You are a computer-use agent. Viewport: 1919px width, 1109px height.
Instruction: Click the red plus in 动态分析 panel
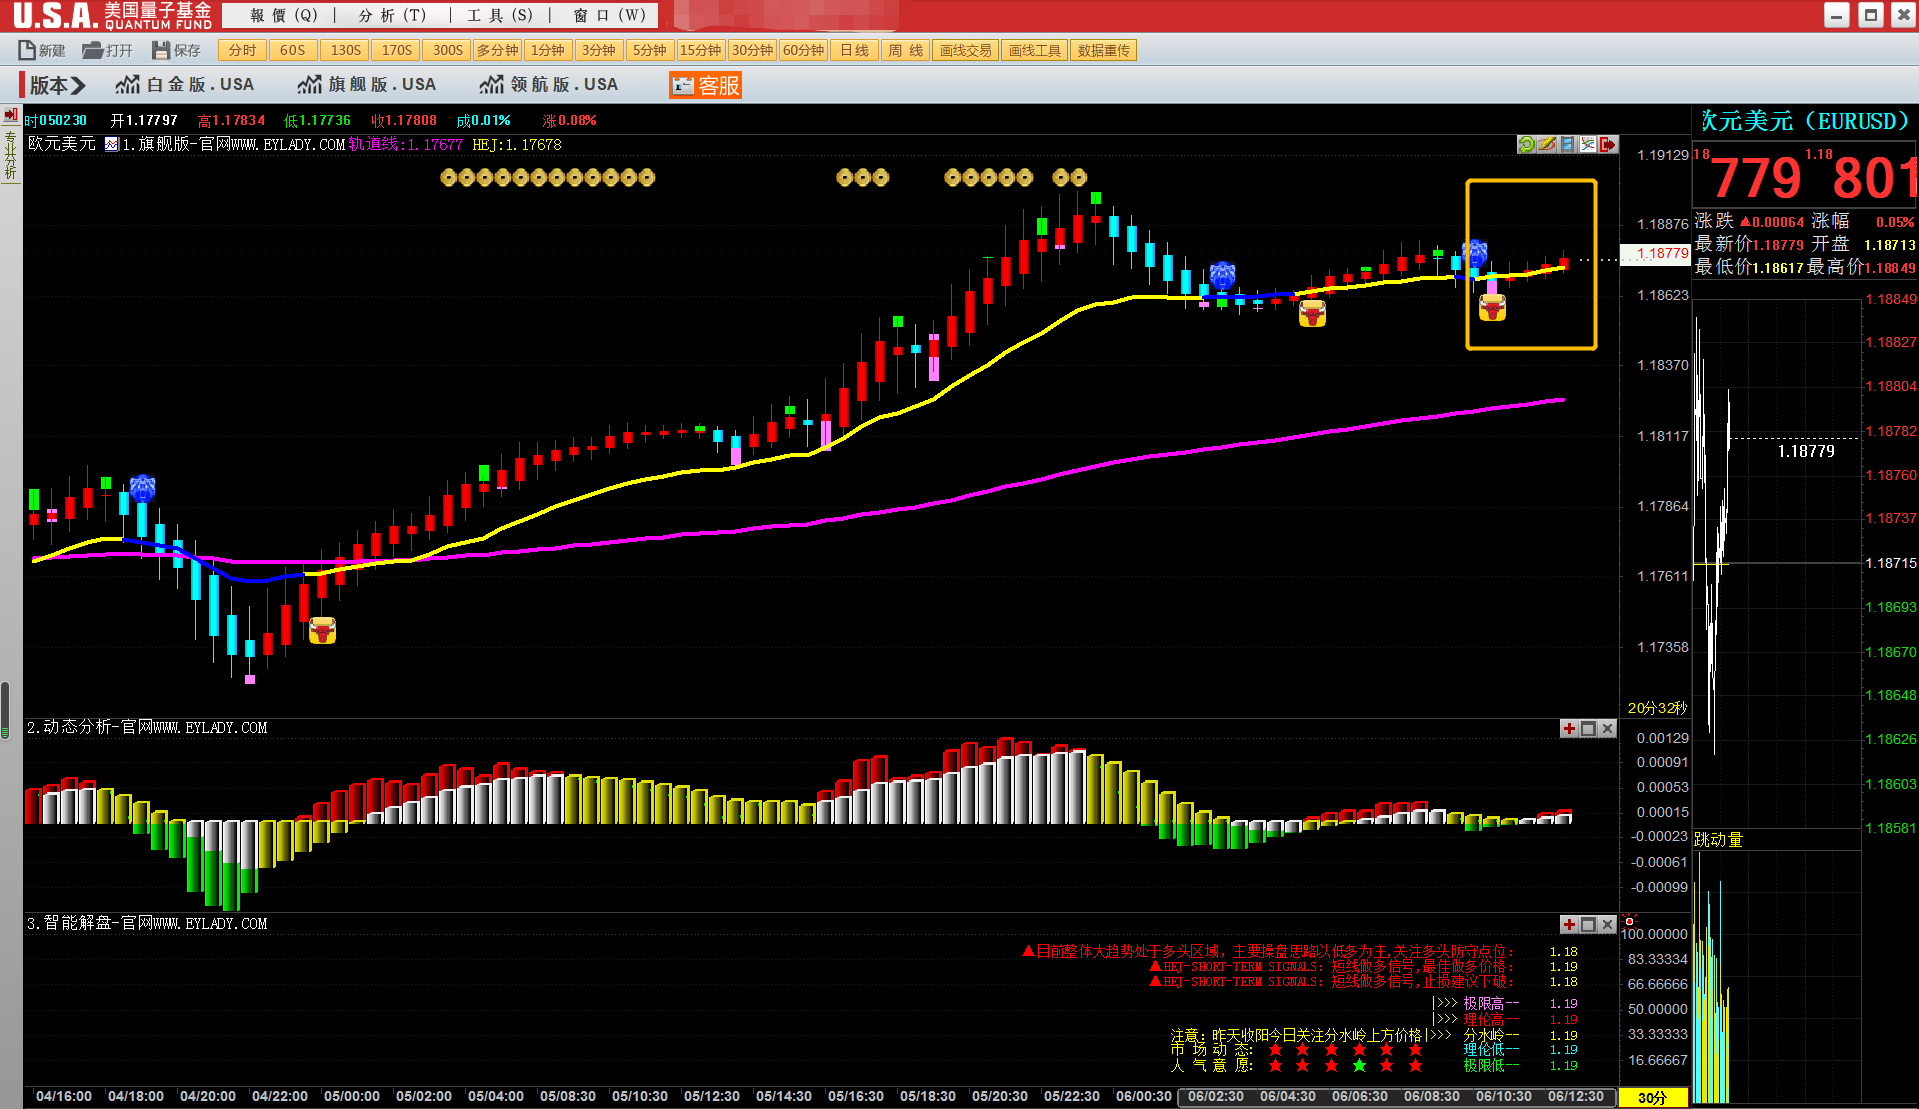pyautogui.click(x=1569, y=729)
